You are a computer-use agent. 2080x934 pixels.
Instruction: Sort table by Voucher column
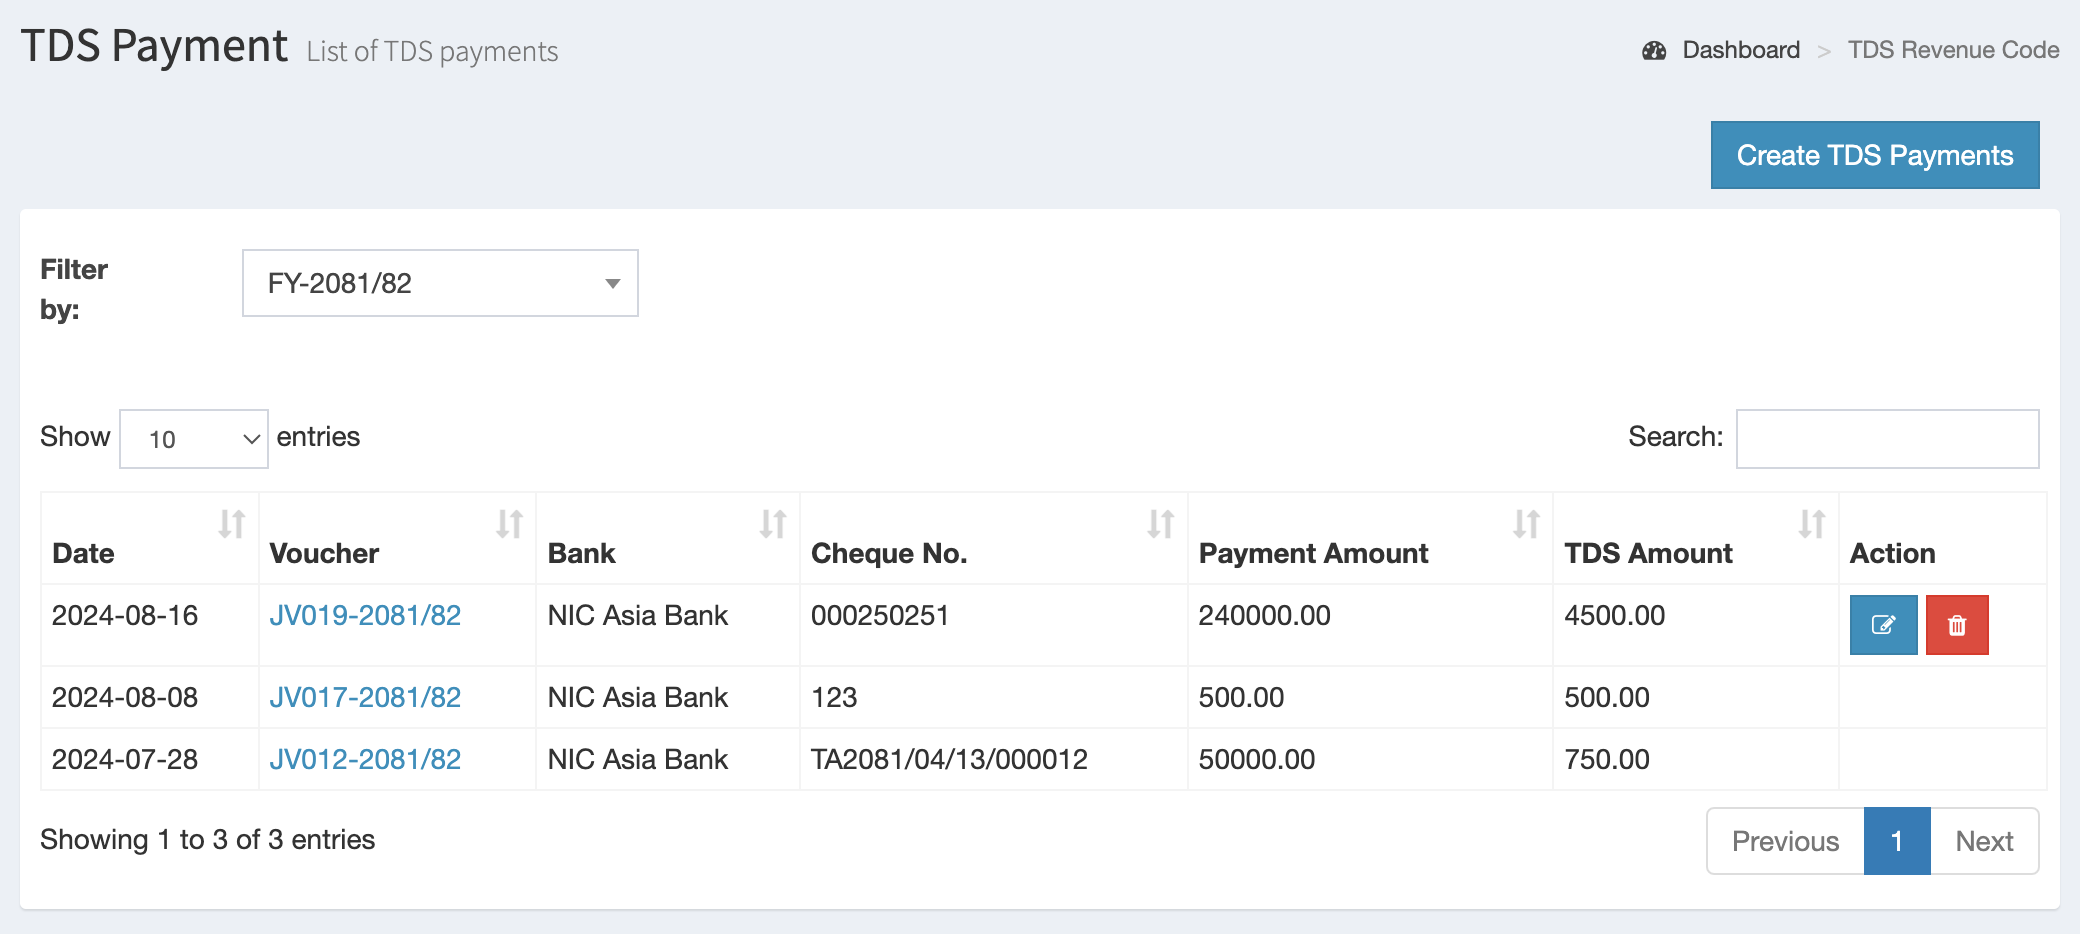(397, 538)
